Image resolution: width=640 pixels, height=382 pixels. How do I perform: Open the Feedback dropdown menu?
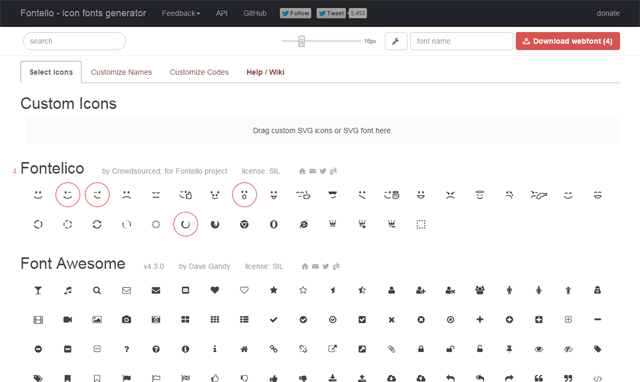(181, 13)
